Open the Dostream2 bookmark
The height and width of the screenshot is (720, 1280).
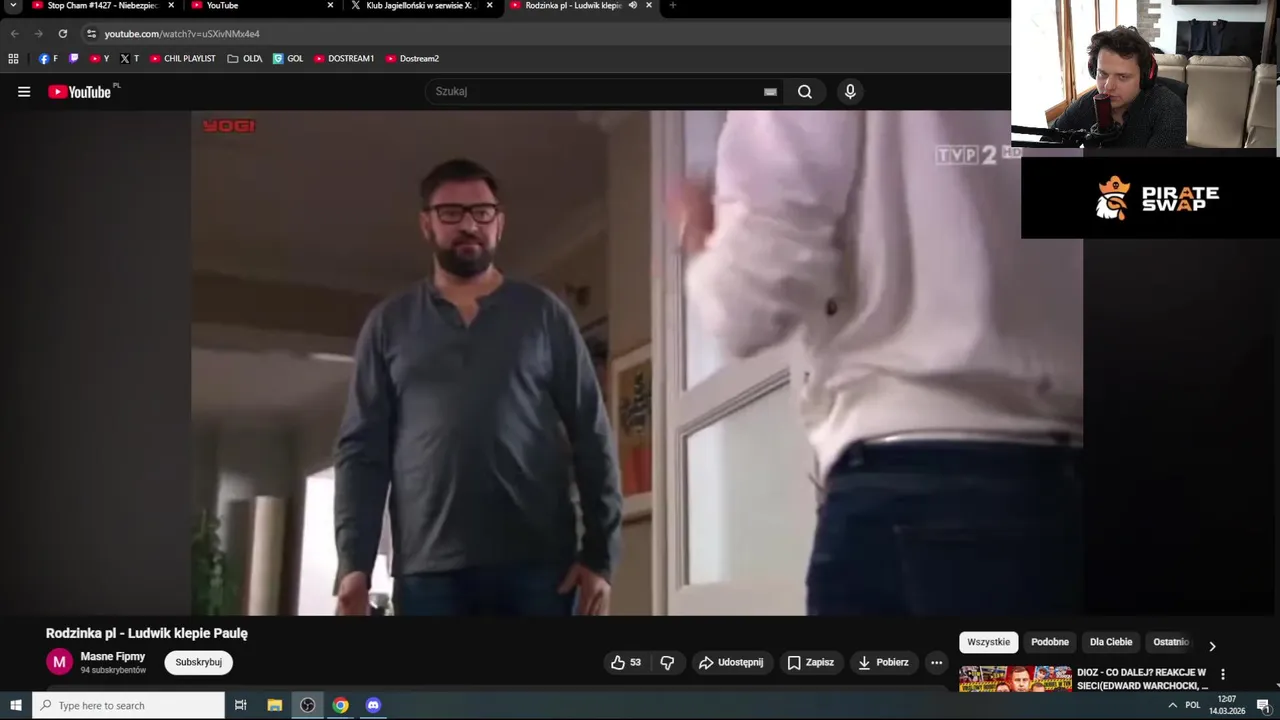[412, 58]
